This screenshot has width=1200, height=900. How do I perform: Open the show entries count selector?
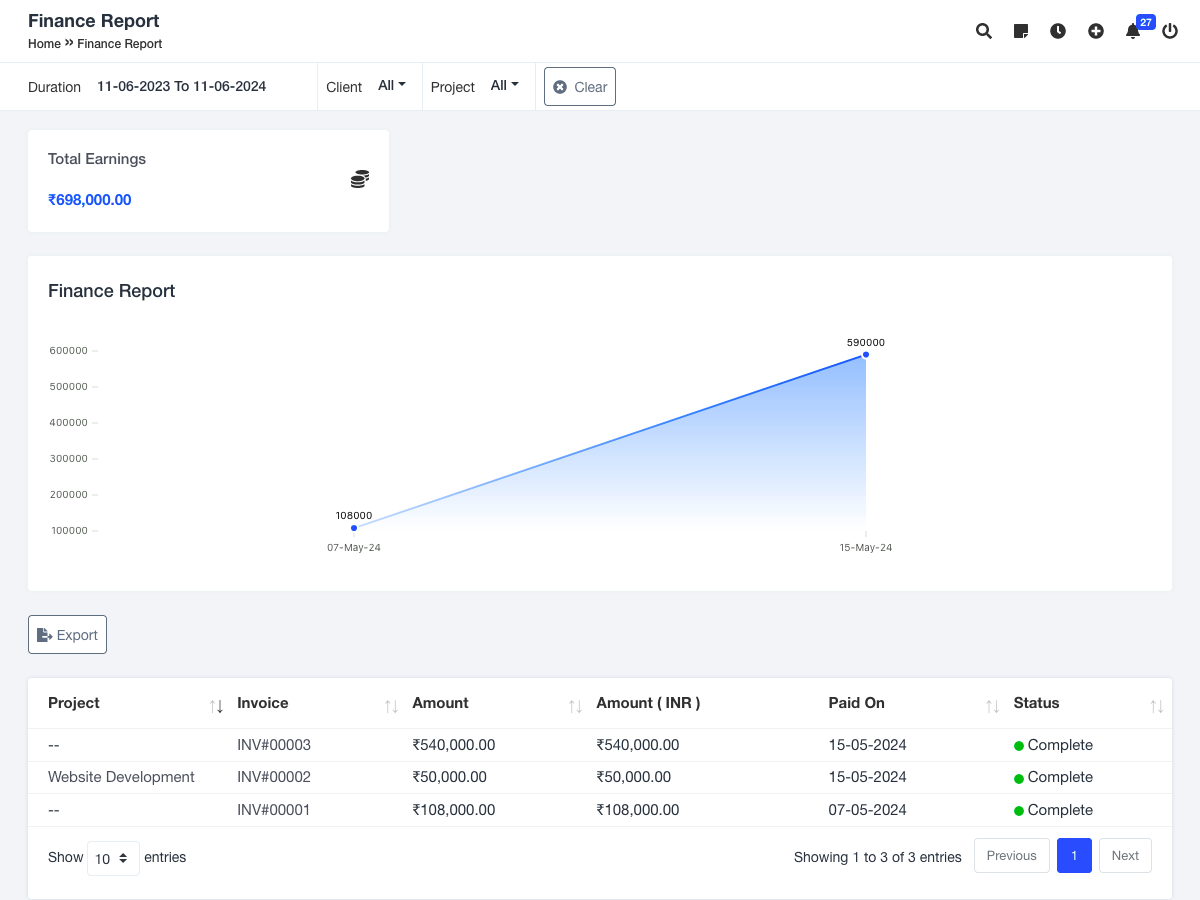pos(113,858)
